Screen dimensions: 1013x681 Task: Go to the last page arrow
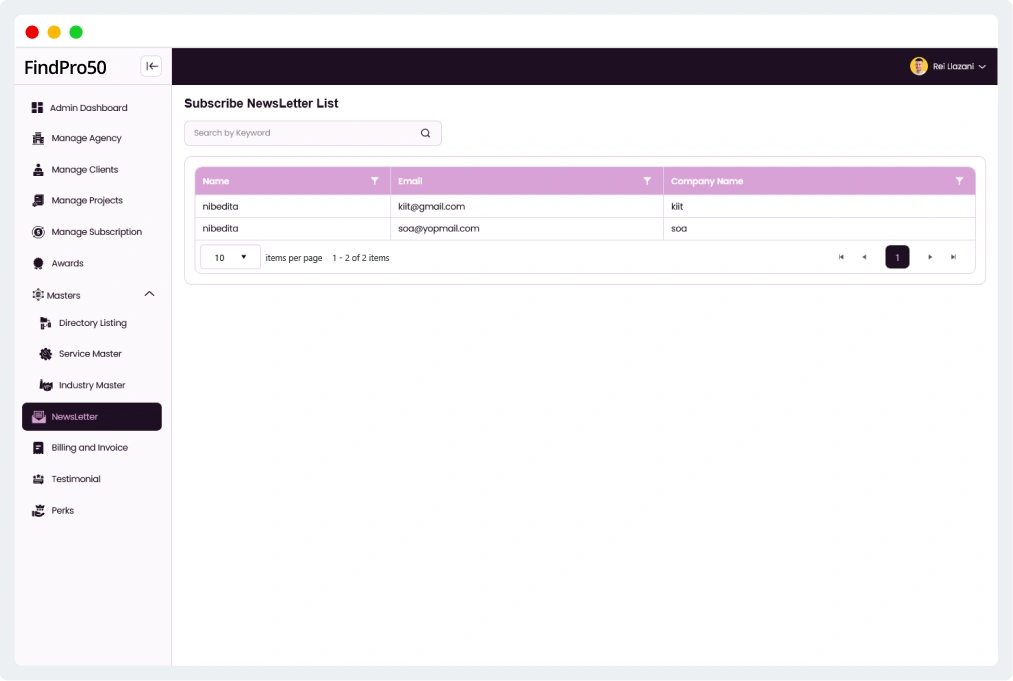pos(953,257)
